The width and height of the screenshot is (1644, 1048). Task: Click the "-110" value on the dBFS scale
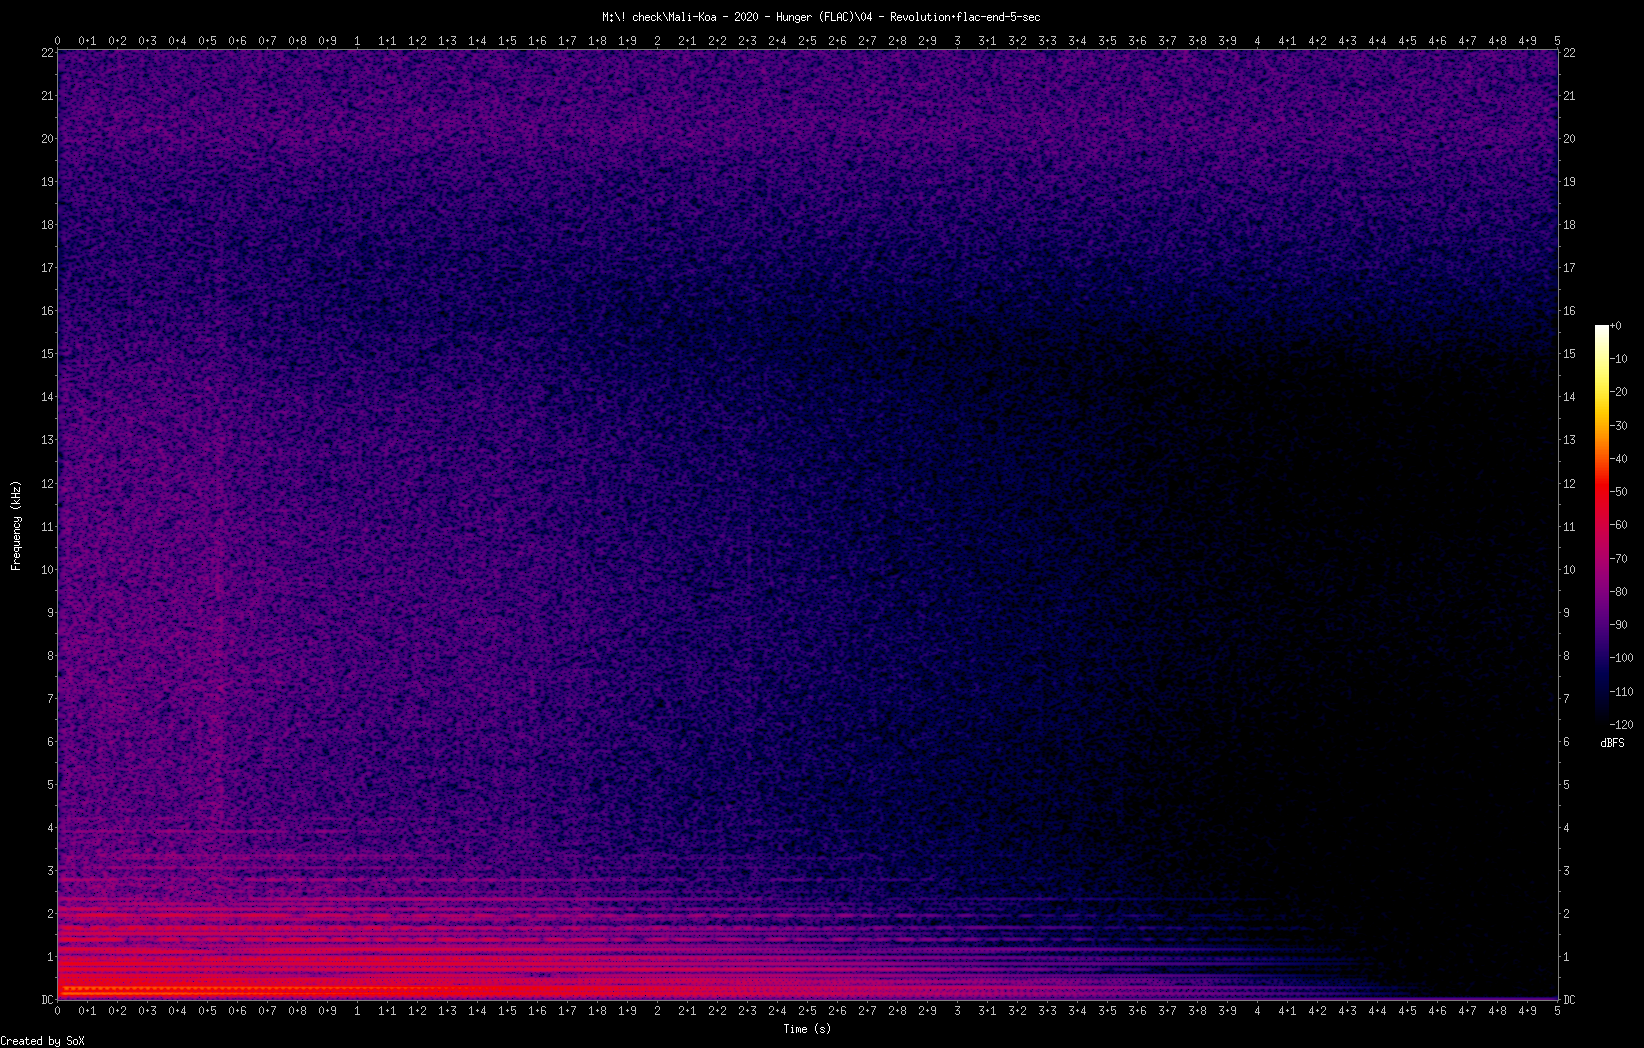1622,692
